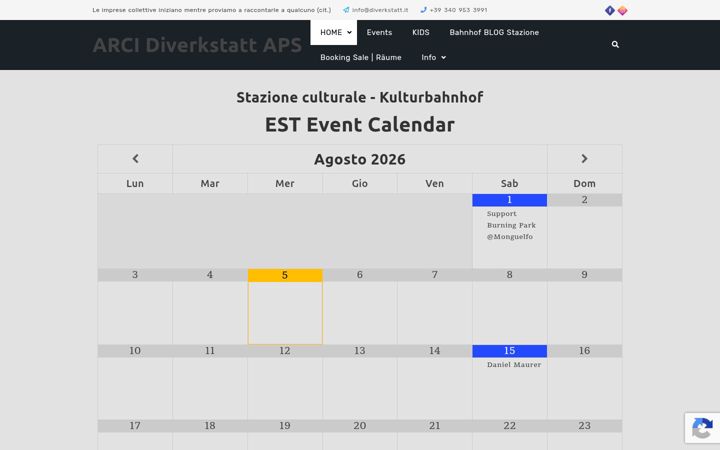720x450 pixels.
Task: Select day 20 in calendar
Action: coord(360,426)
